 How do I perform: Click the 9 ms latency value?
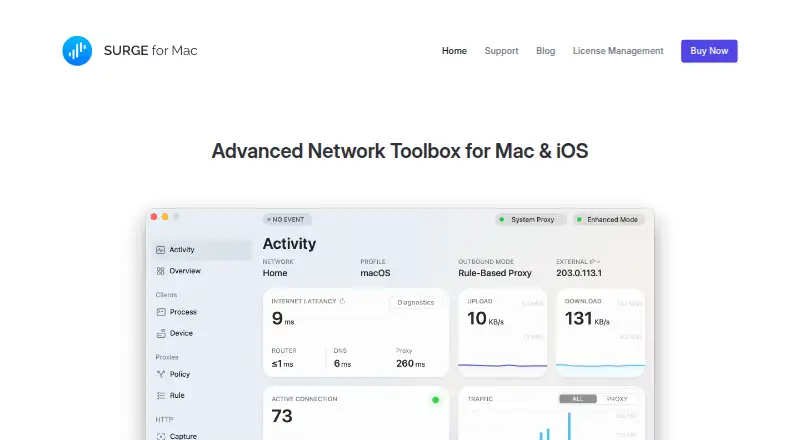click(283, 319)
